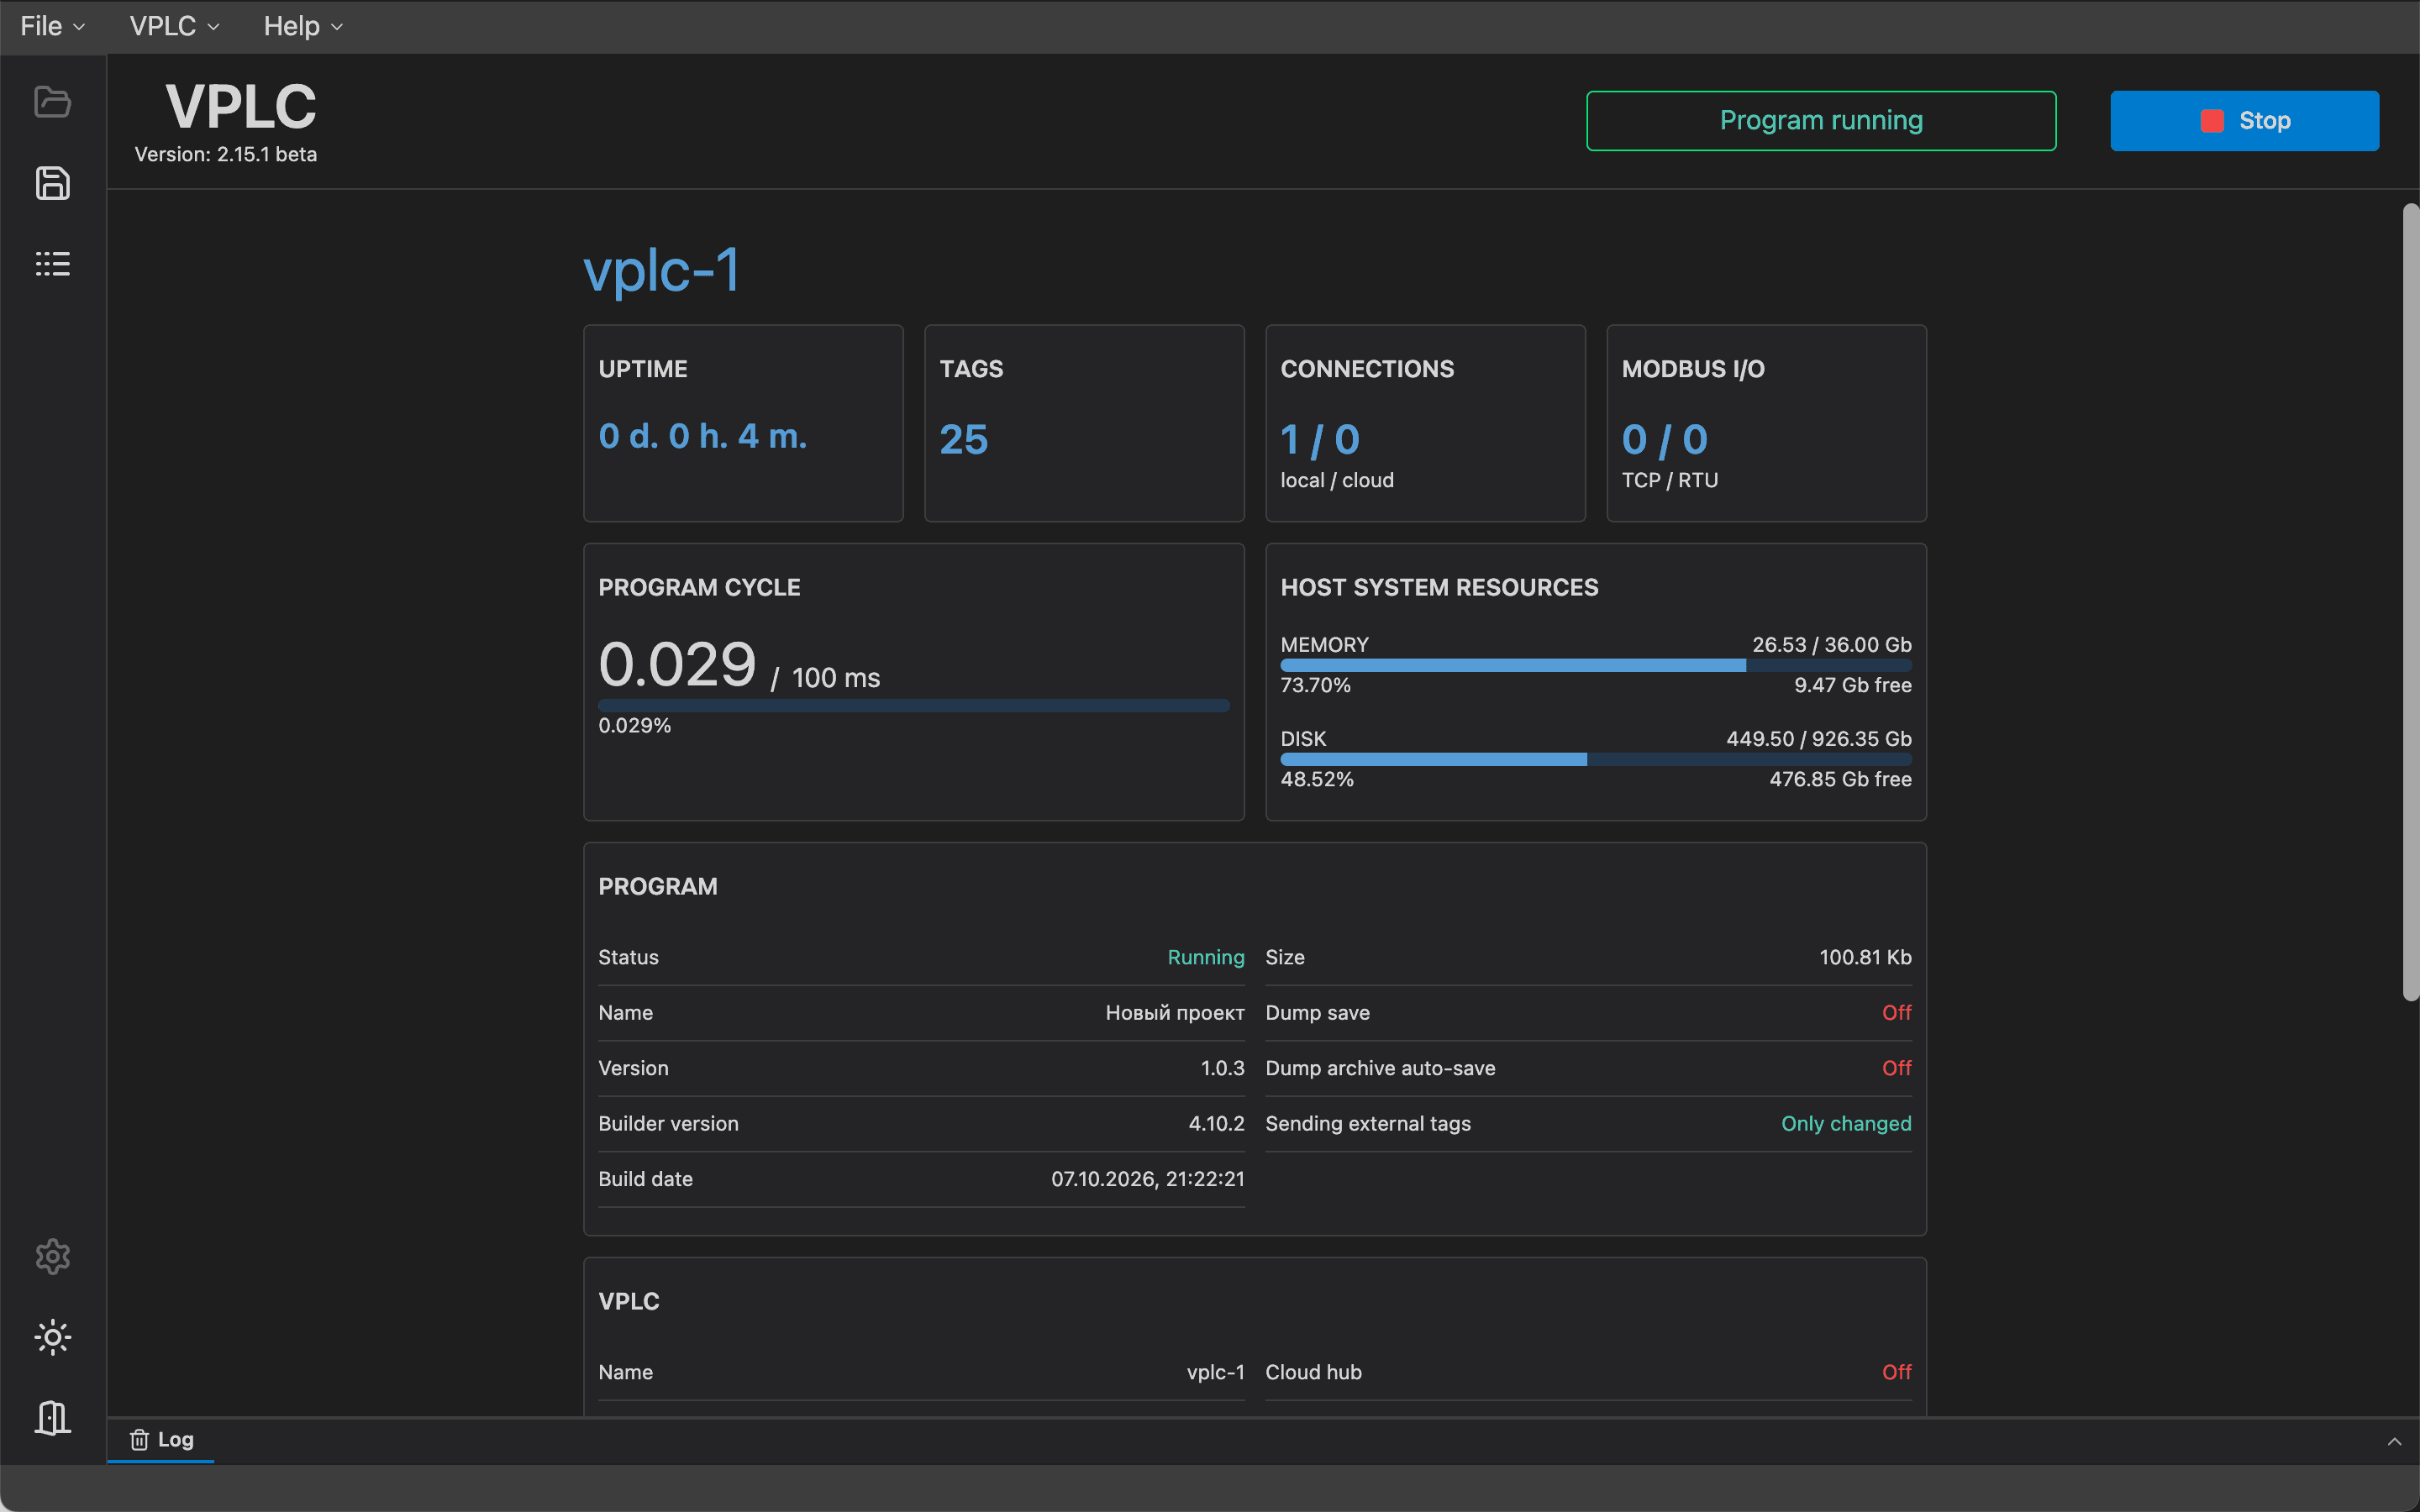Click project name Новый проект
Viewport: 2420px width, 1512px height.
coord(1175,1012)
